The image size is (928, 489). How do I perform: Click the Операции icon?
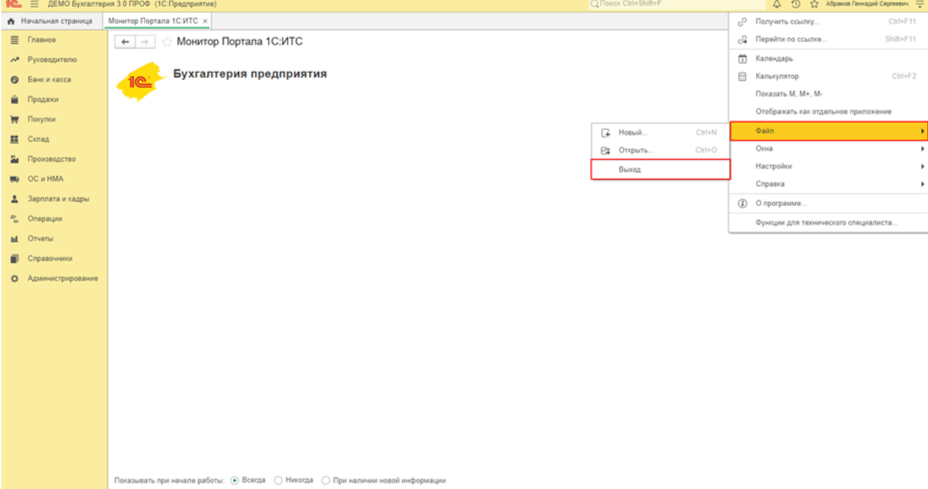coord(14,219)
